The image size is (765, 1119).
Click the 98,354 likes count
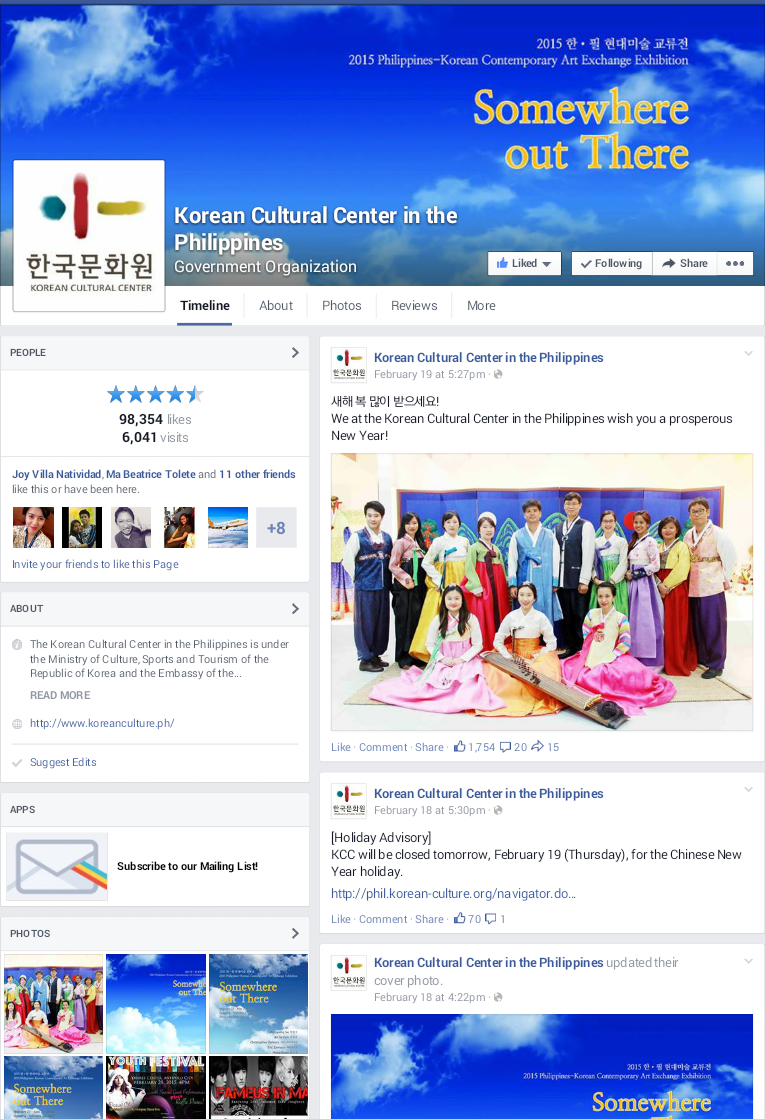[155, 420]
